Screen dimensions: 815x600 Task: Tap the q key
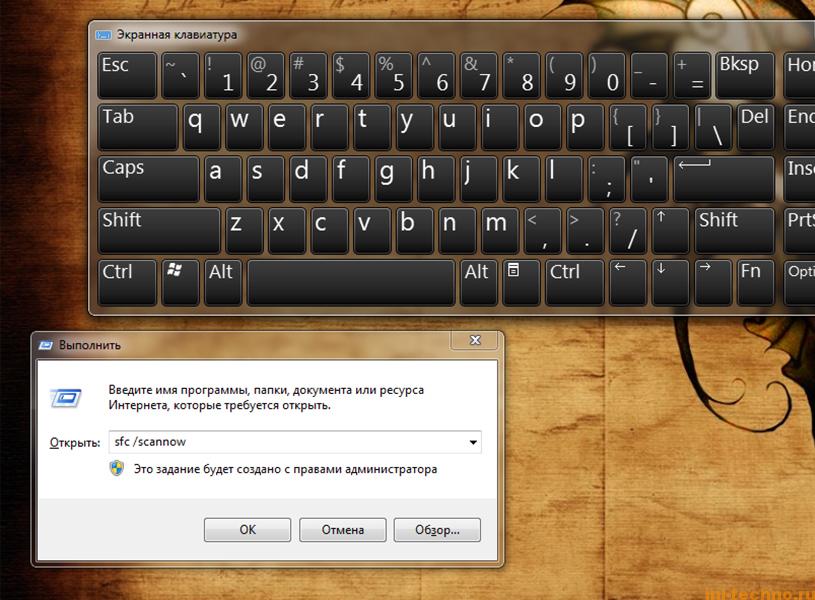tap(202, 127)
